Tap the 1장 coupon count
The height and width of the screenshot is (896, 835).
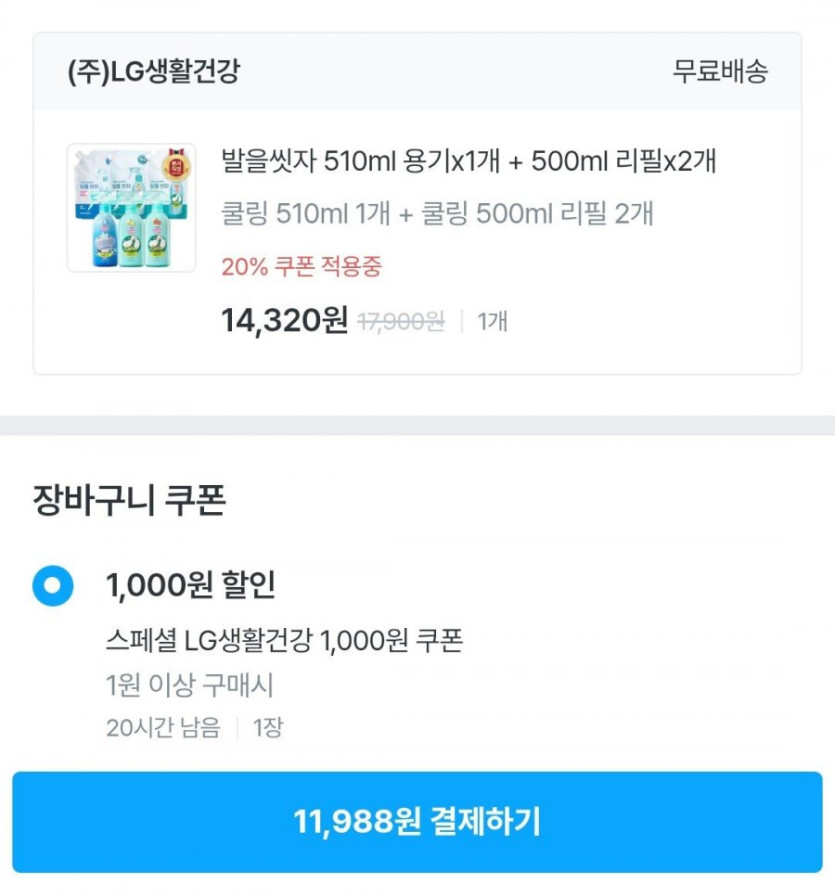(268, 727)
